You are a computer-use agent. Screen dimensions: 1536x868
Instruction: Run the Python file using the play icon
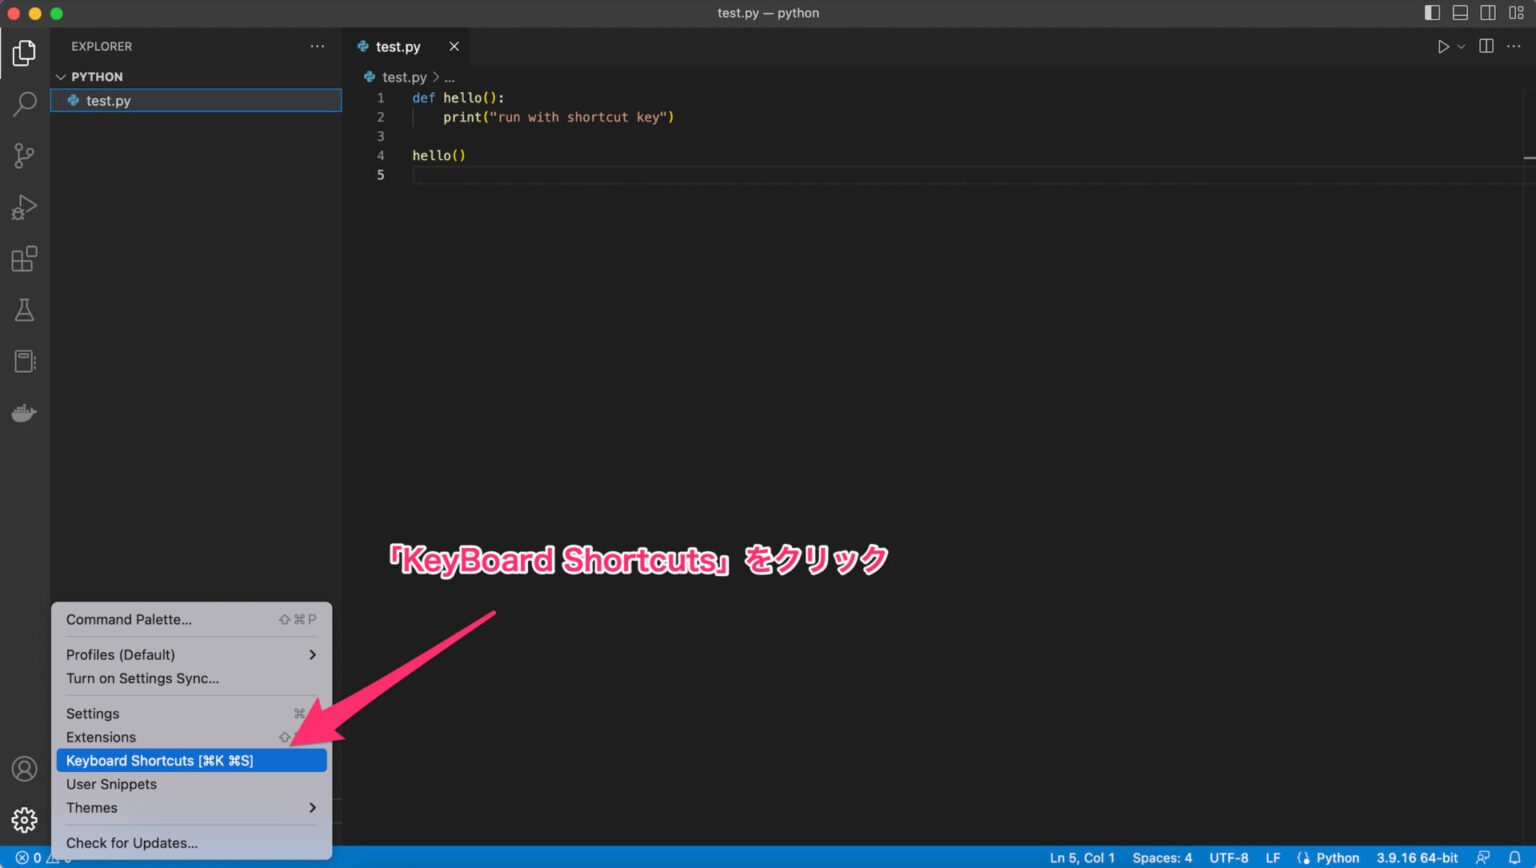(1442, 46)
